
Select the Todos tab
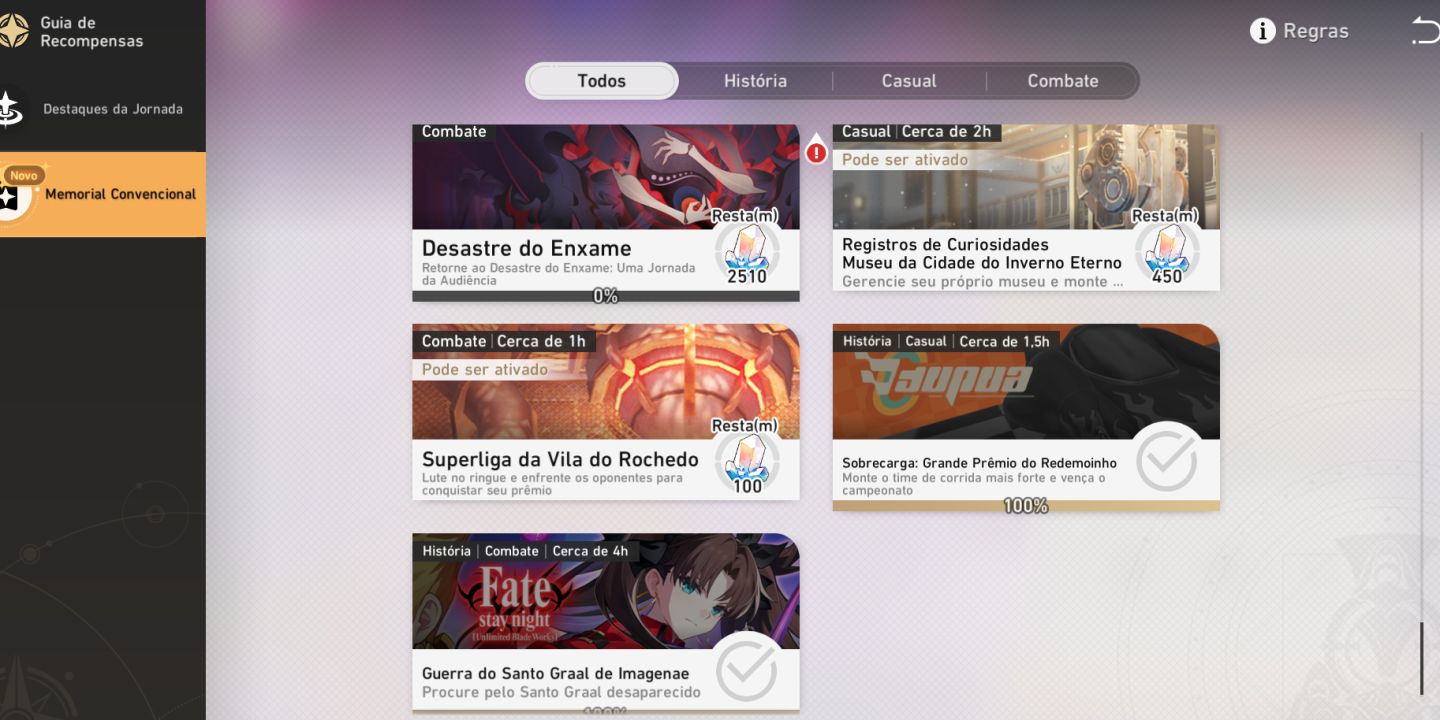coord(602,81)
